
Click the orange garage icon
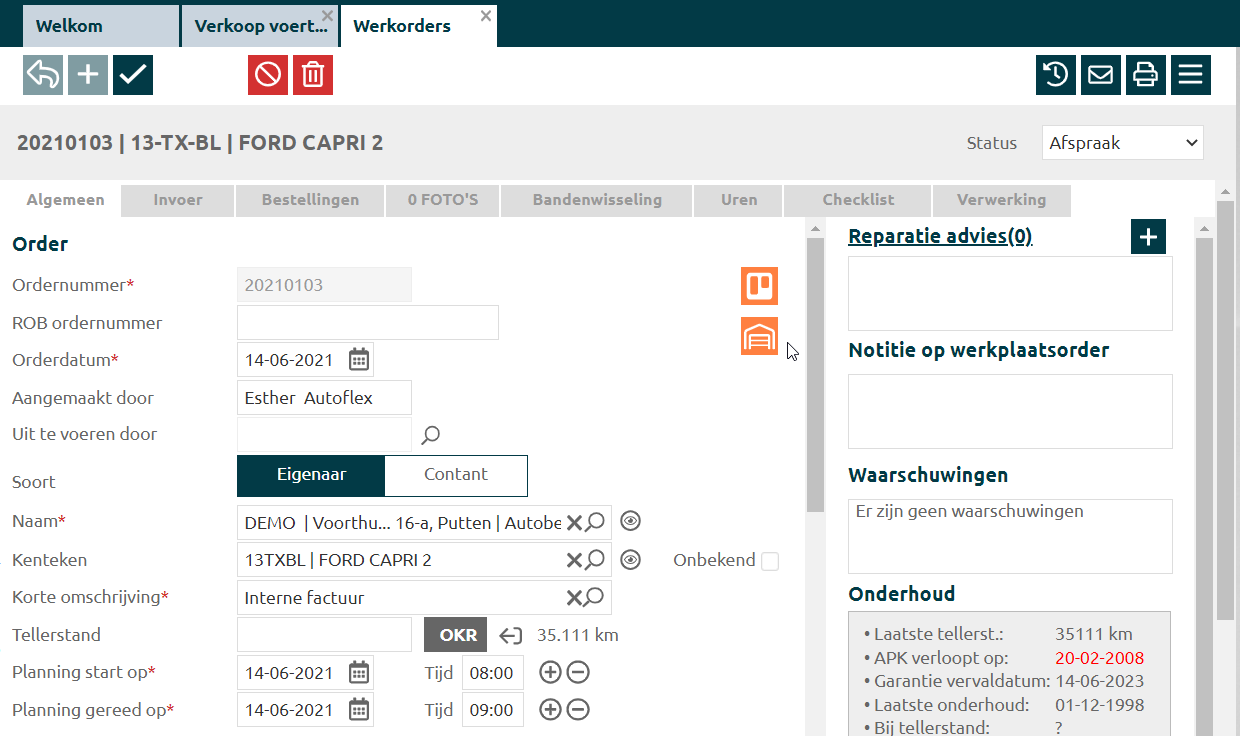(759, 336)
